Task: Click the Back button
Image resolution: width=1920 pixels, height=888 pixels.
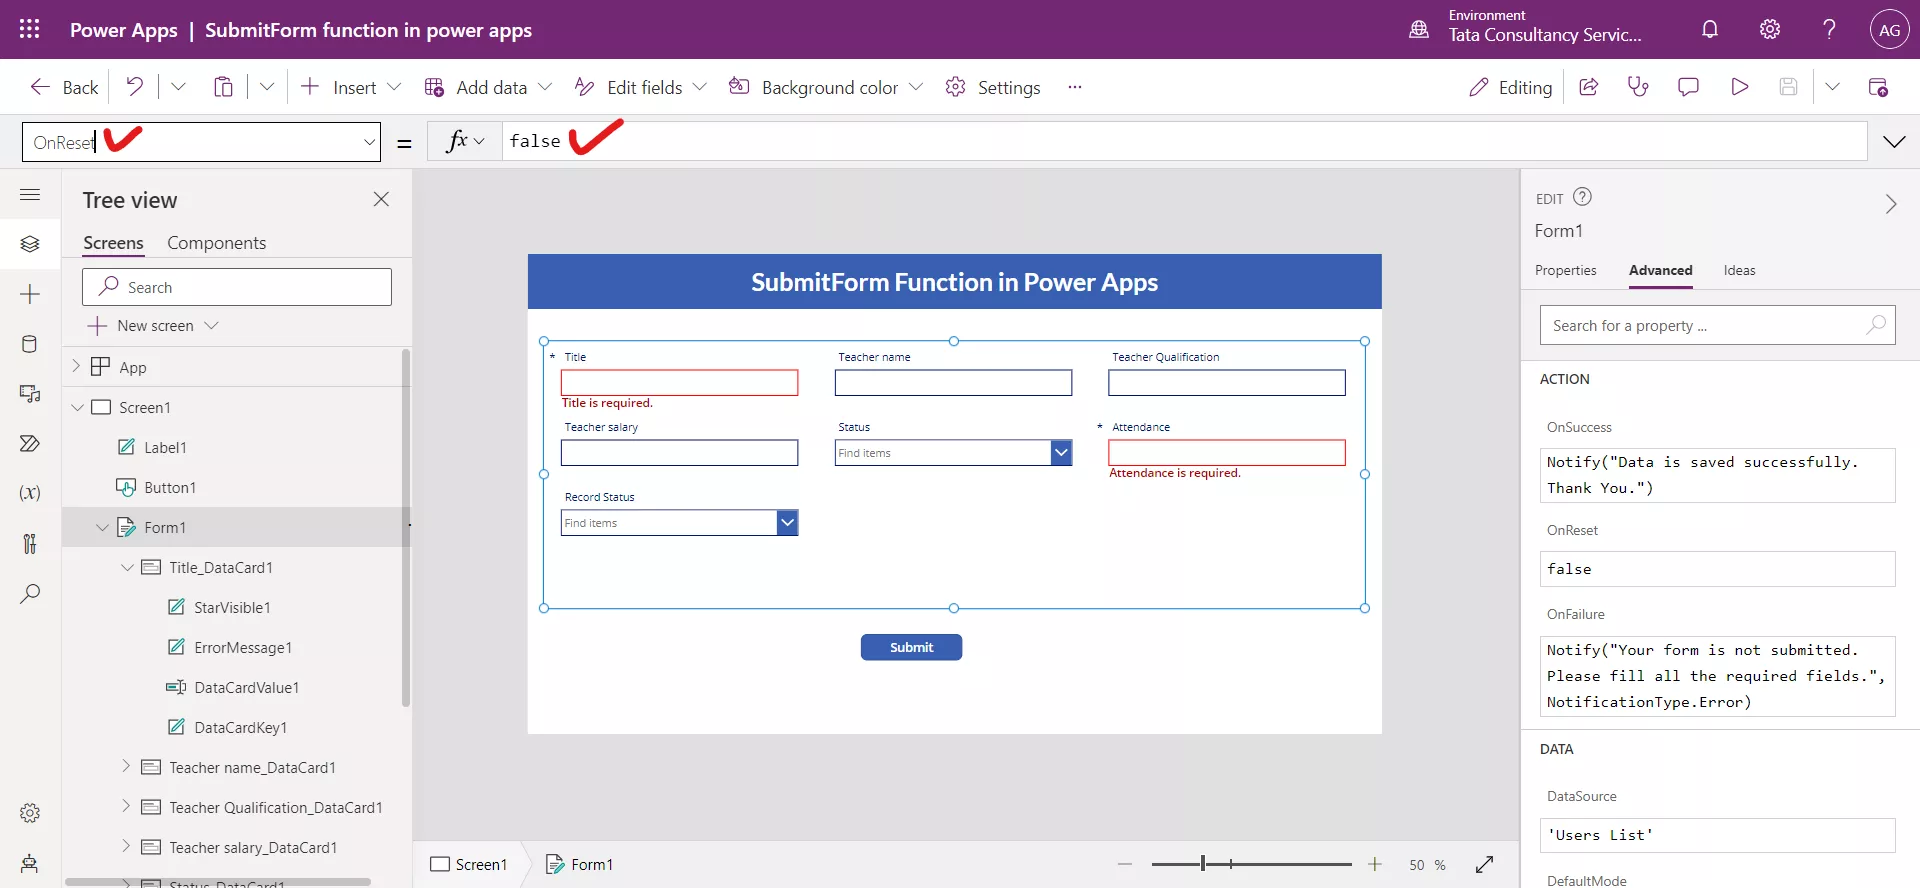Action: (x=64, y=87)
